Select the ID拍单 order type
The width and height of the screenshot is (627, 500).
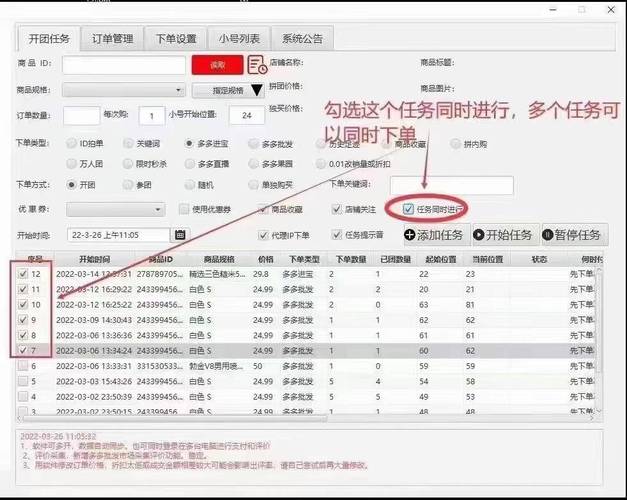(x=85, y=143)
